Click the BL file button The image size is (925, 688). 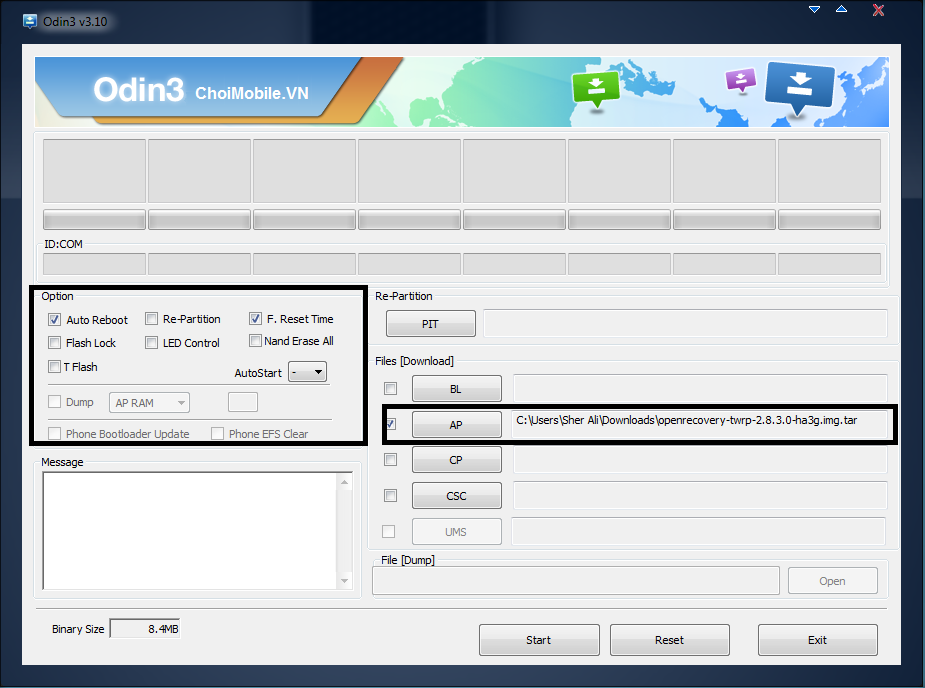457,388
